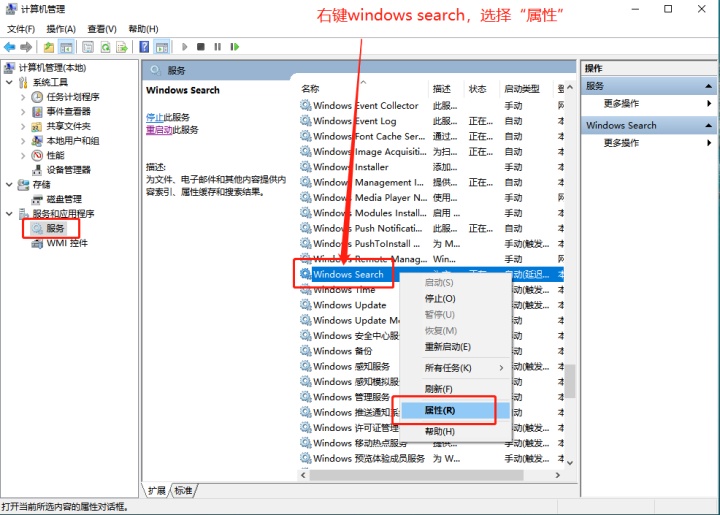Switch to the 扩展 tab
This screenshot has width=720, height=515.
[x=157, y=491]
